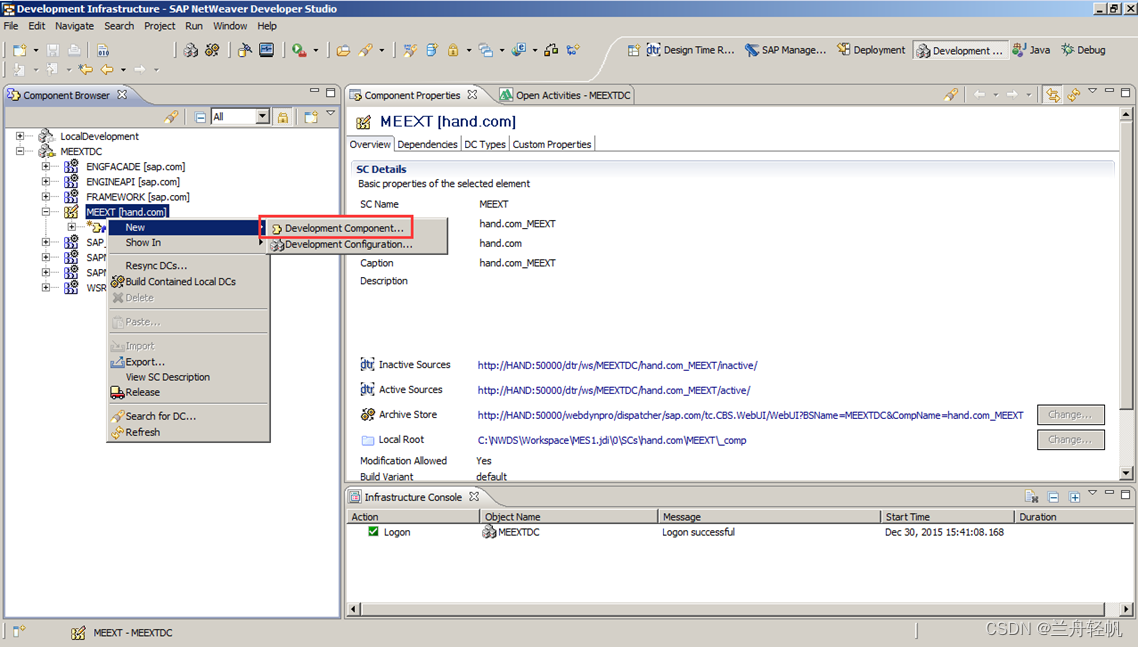The image size is (1138, 647).
Task: Click the monitor console toolbar icon
Action: coord(266,50)
